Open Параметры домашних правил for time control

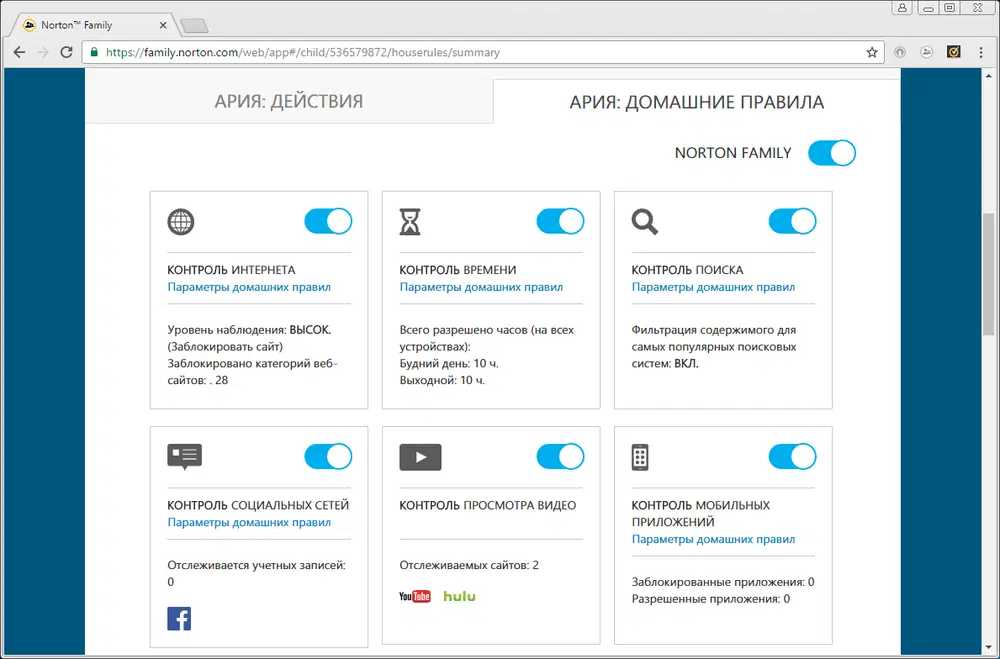pyautogui.click(x=481, y=287)
